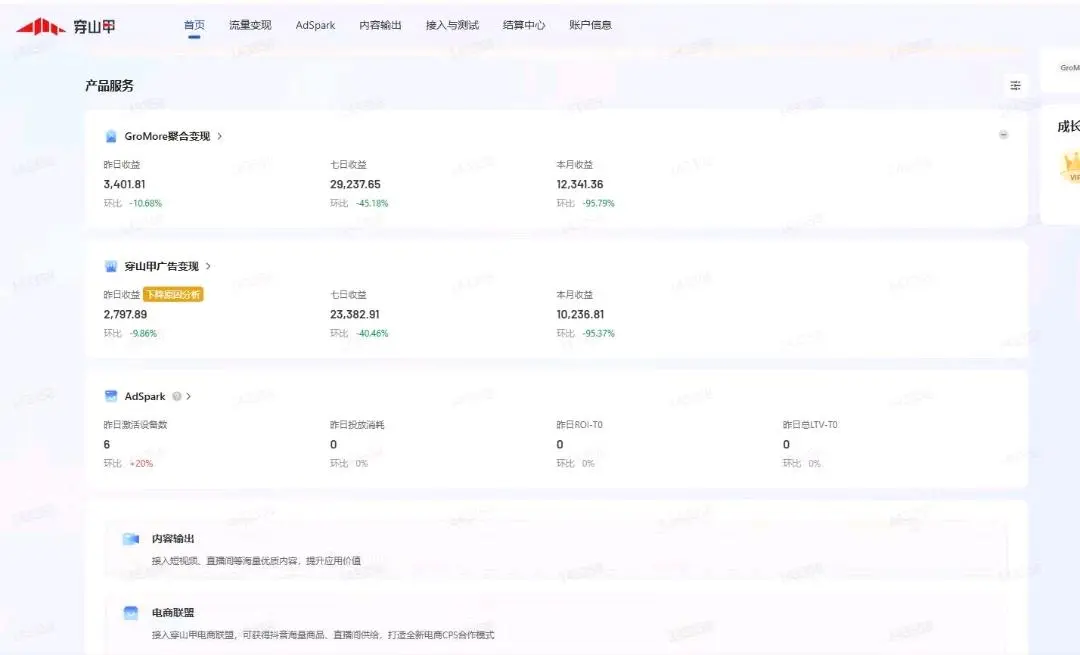The image size is (1080, 655).
Task: Click the -95.37% change figure
Action: click(x=599, y=333)
